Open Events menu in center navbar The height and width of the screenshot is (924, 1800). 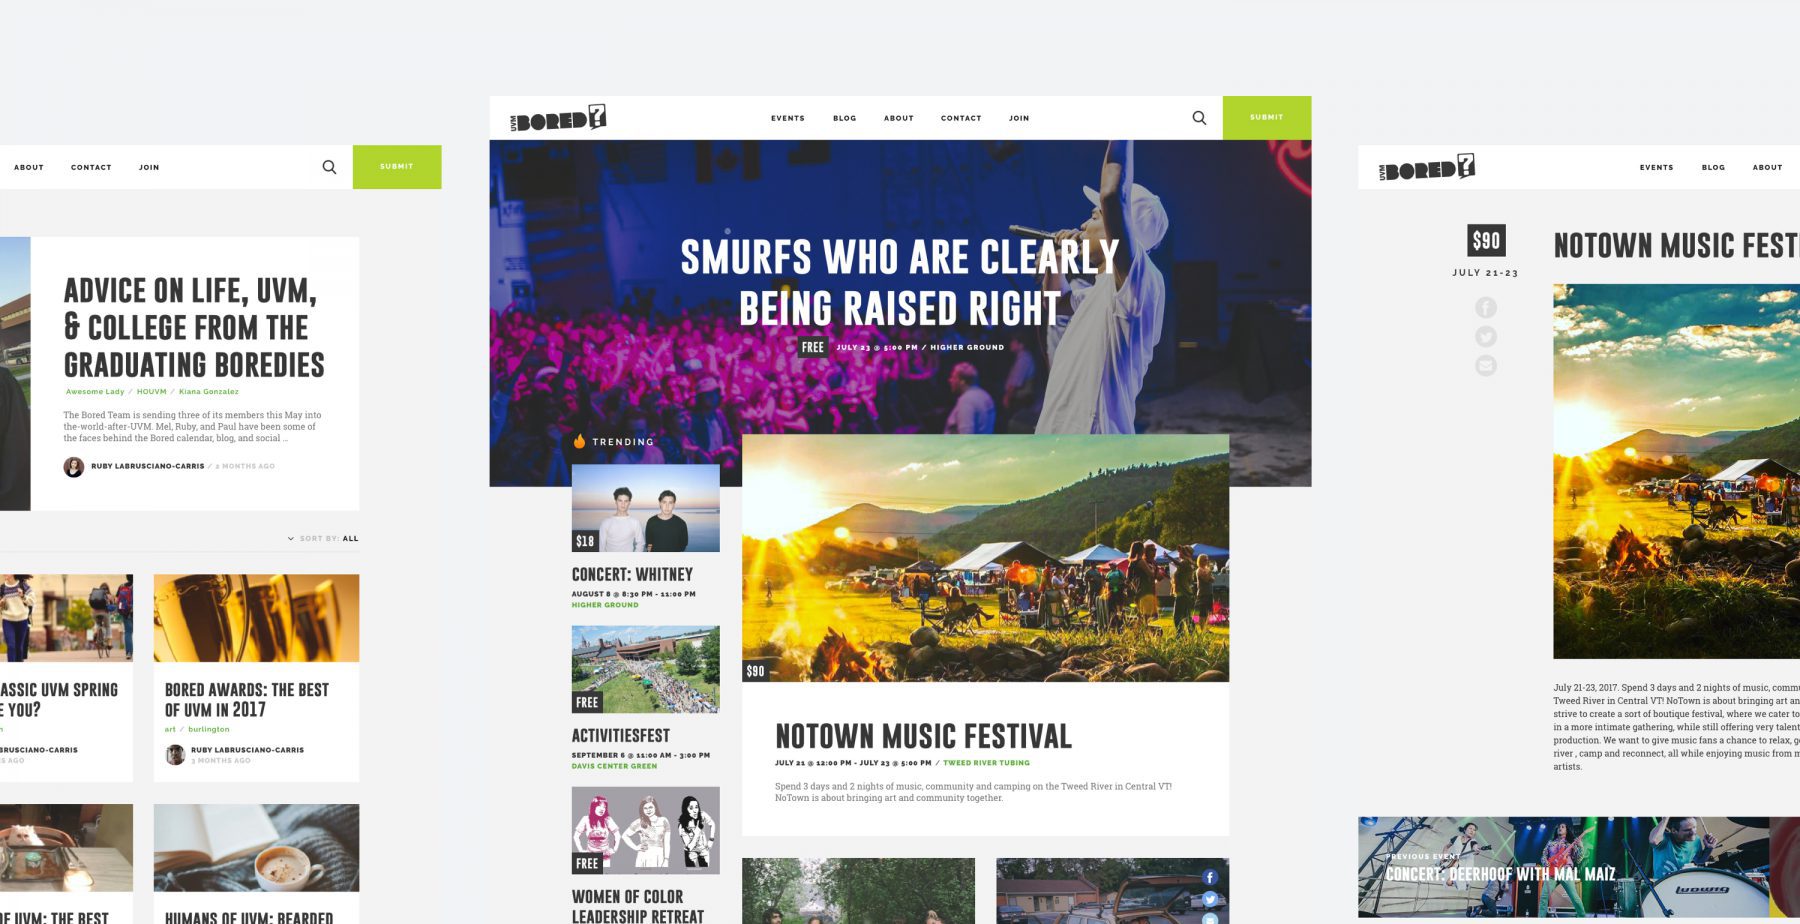click(x=788, y=118)
